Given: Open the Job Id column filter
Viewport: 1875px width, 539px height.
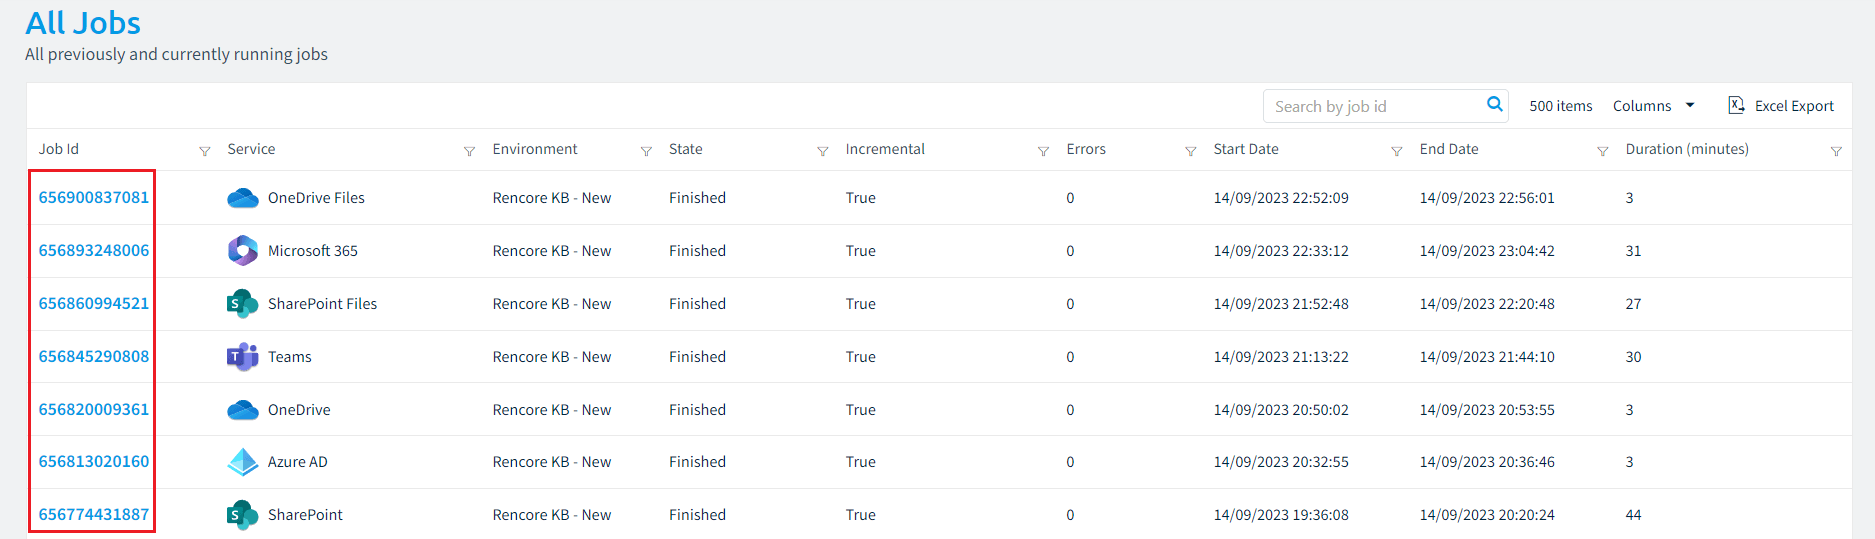Looking at the screenshot, I should click(205, 151).
